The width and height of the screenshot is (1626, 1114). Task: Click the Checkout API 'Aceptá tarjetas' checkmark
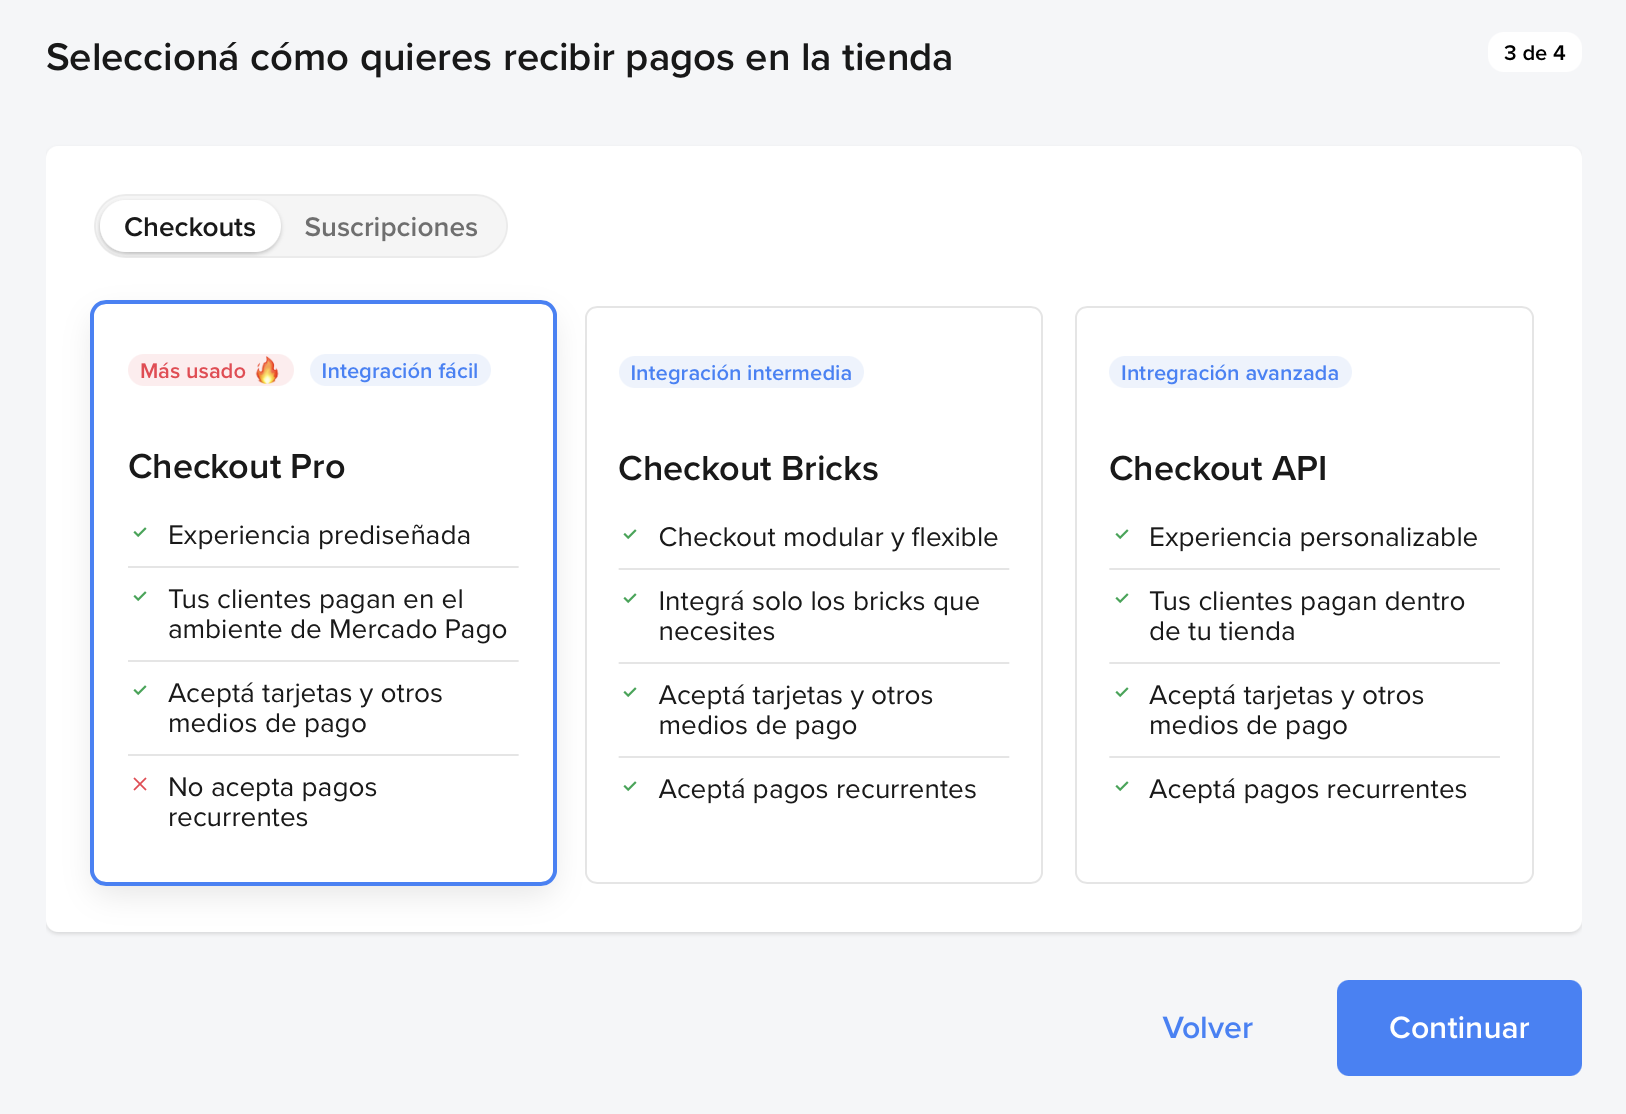click(x=1122, y=693)
